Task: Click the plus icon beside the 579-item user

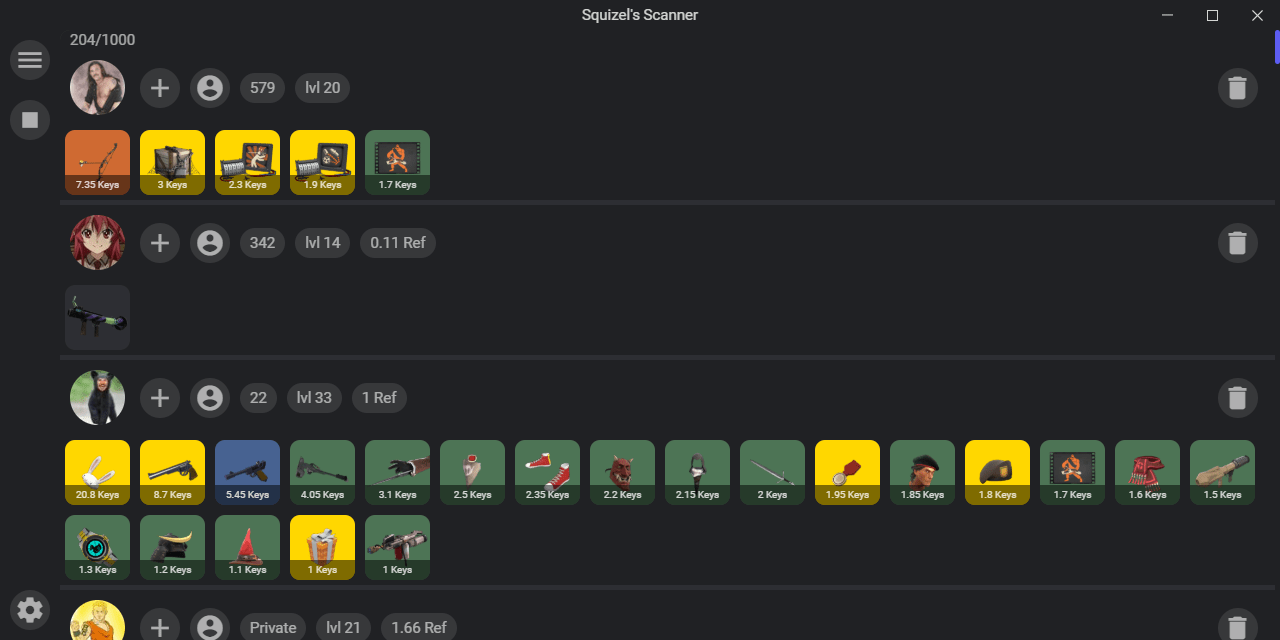Action: [x=160, y=87]
